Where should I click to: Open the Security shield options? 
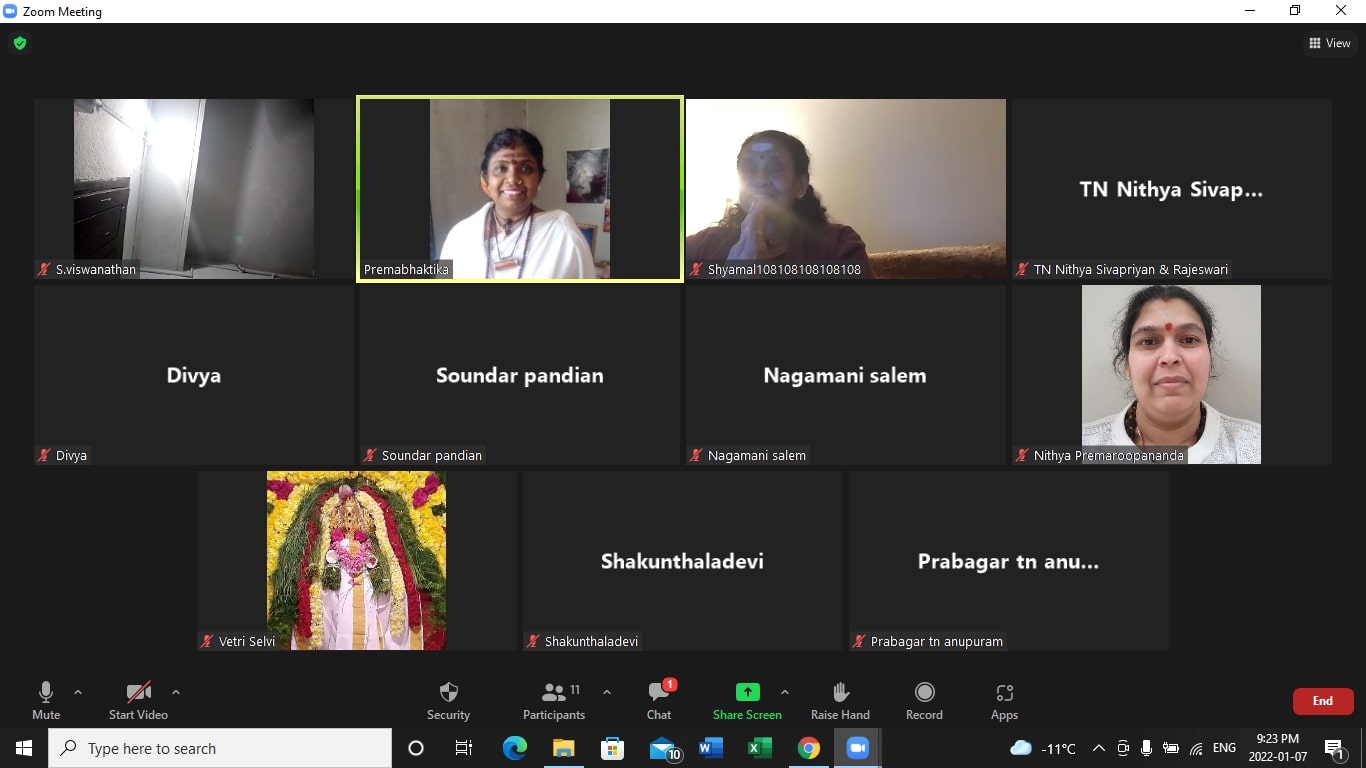click(x=448, y=700)
